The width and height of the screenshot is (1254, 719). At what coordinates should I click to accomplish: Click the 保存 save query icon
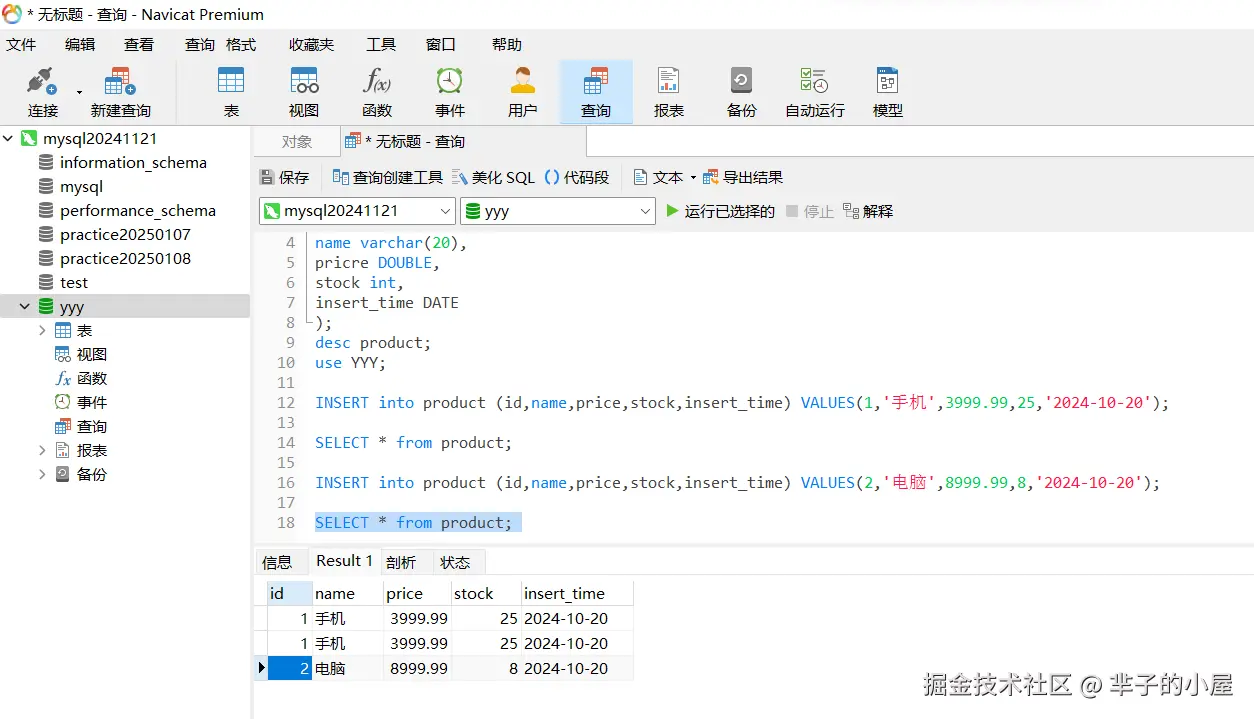[285, 177]
